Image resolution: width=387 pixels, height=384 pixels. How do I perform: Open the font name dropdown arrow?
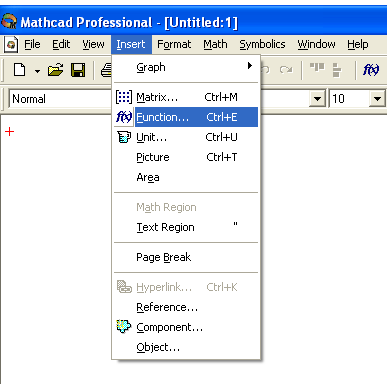tap(317, 99)
